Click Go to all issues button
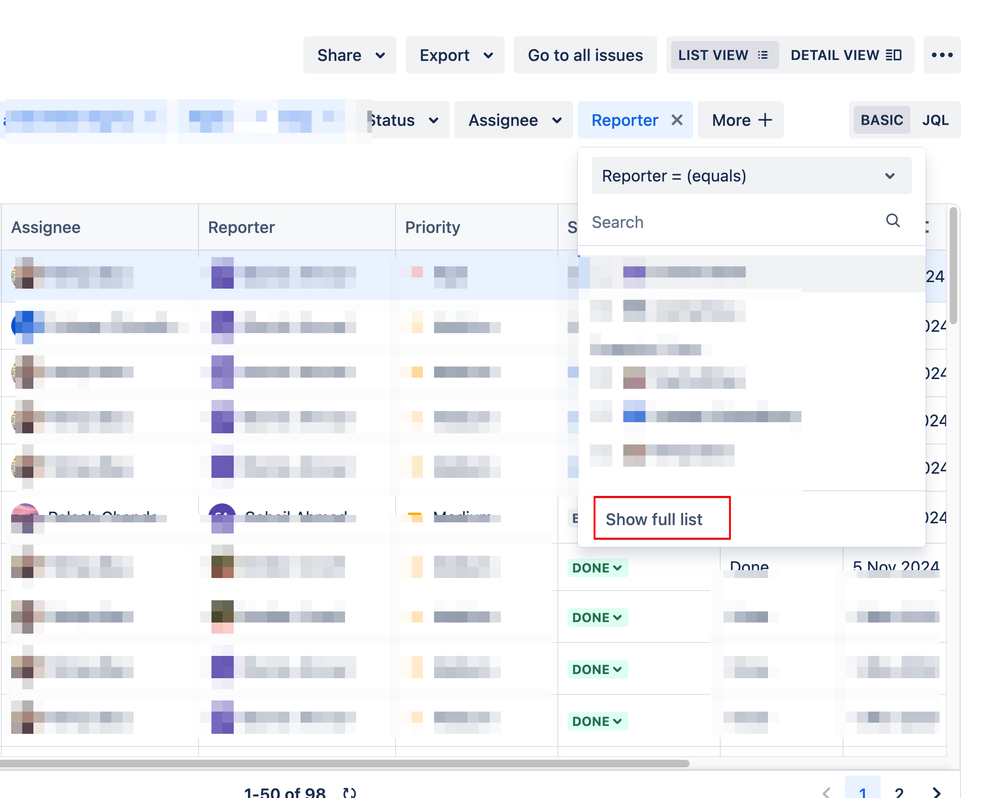998x798 pixels. 585,55
